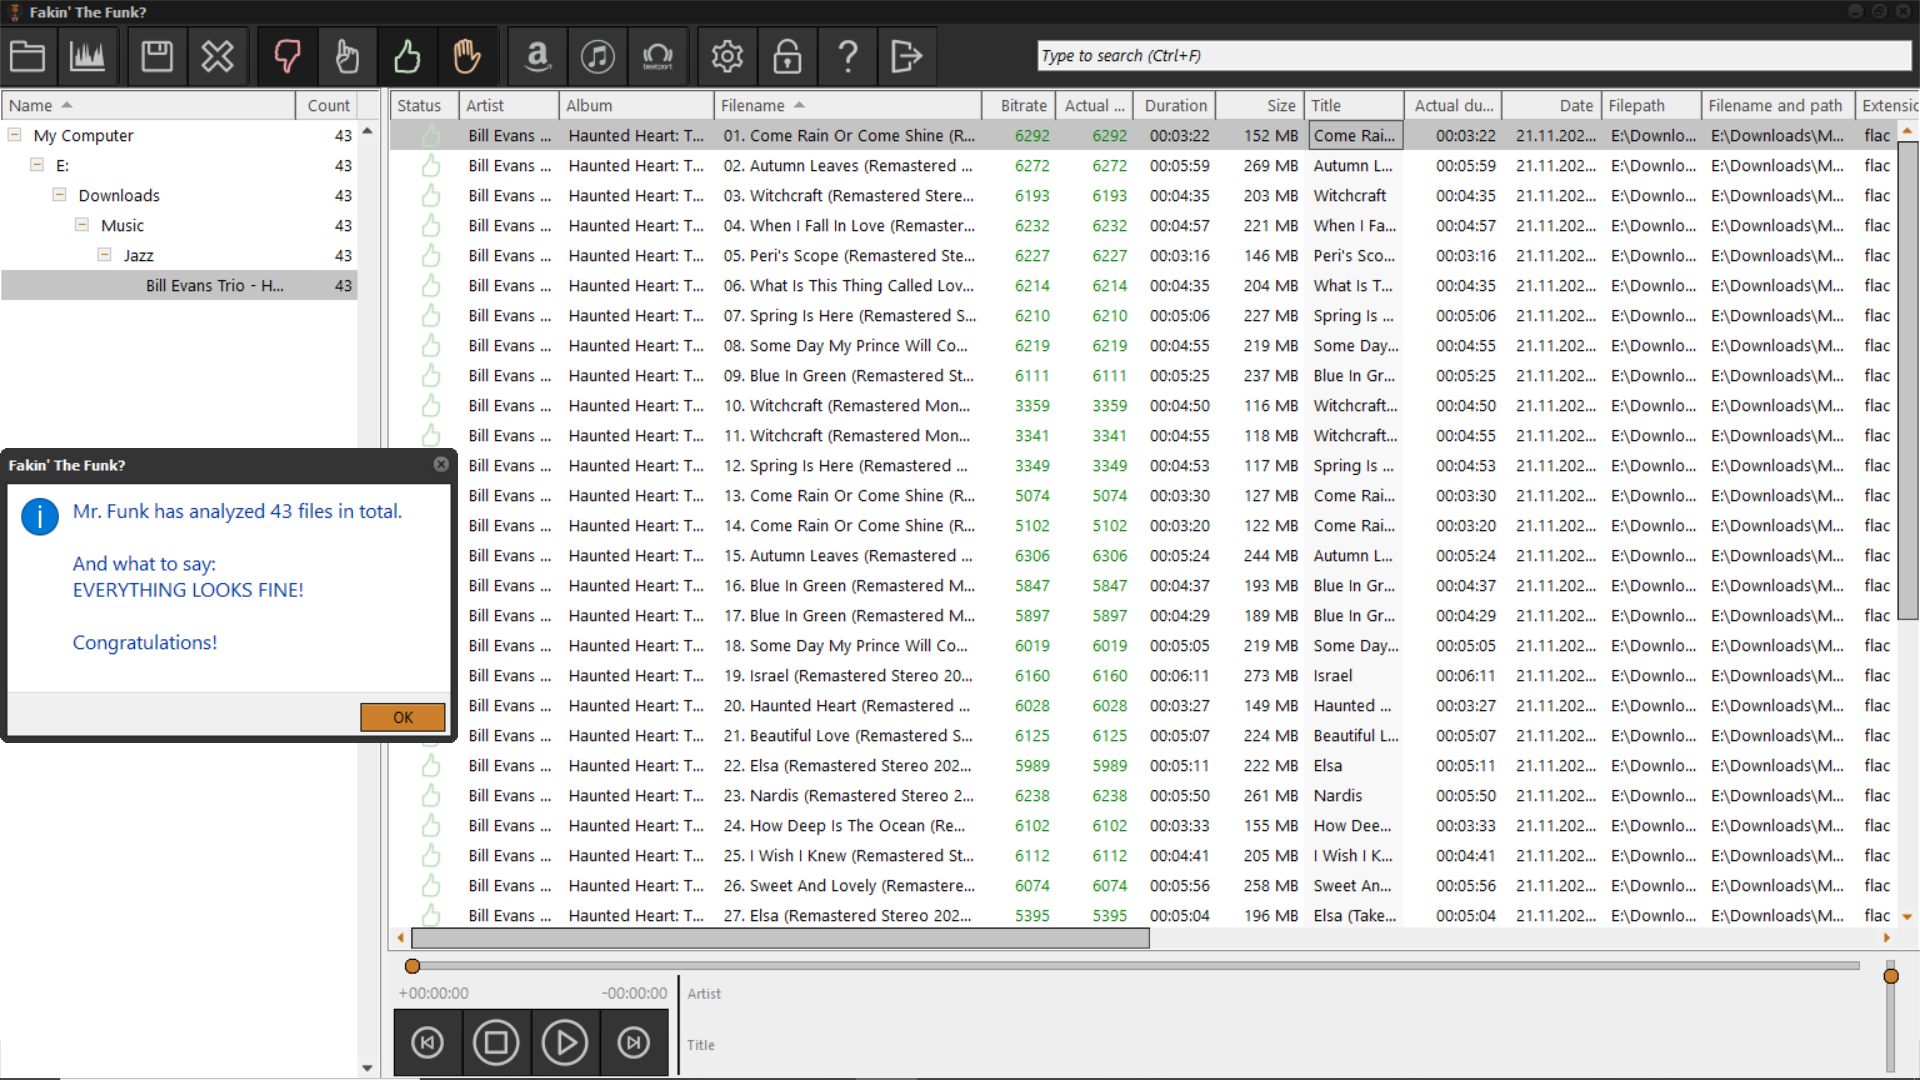Click the exit arrow icon

pyautogui.click(x=906, y=56)
